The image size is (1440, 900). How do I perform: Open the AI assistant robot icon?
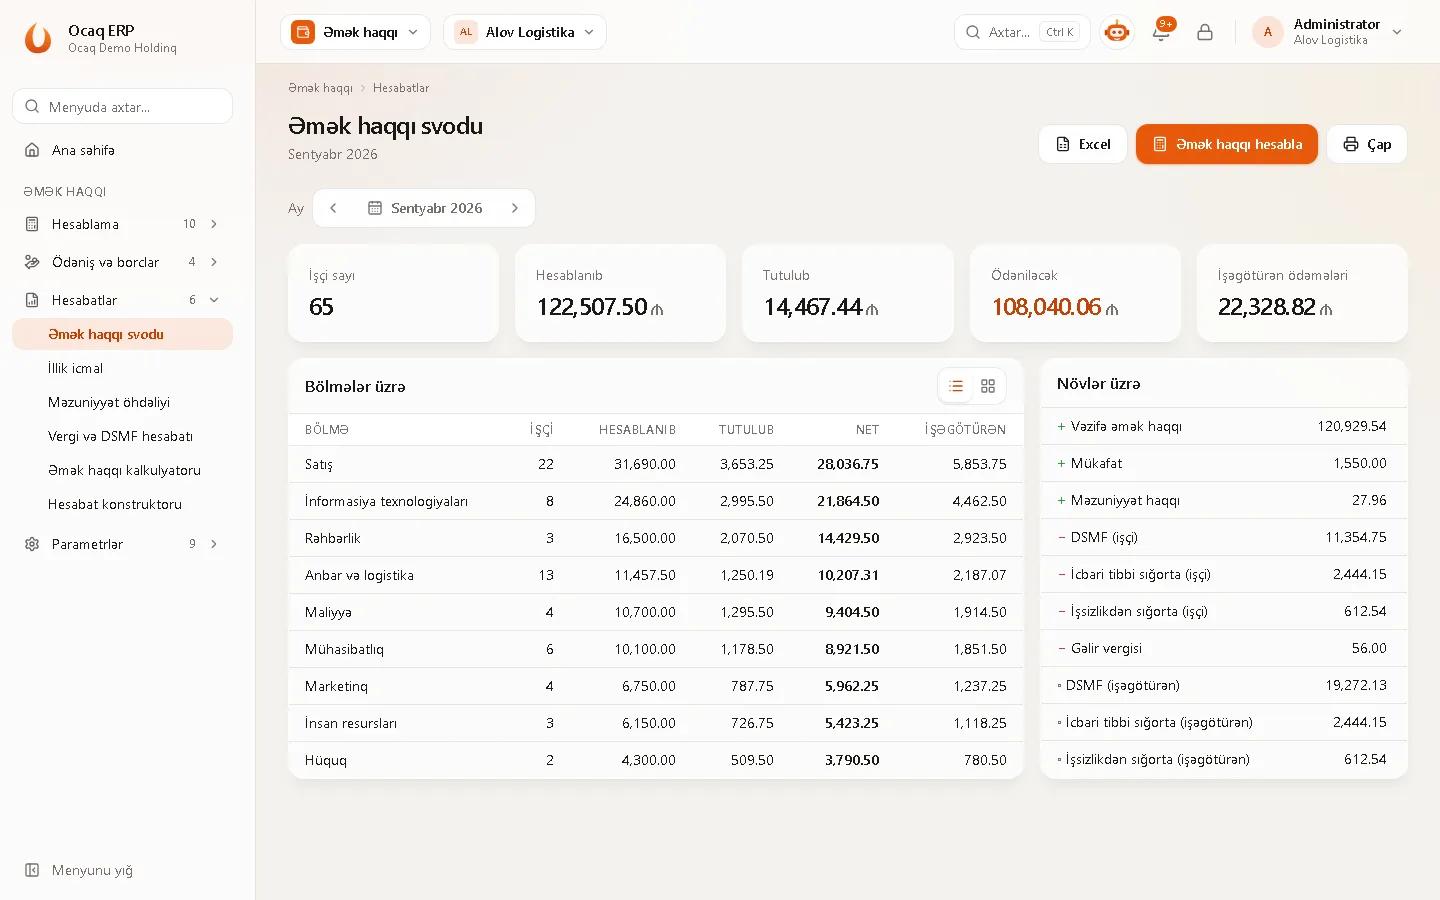coord(1117,32)
